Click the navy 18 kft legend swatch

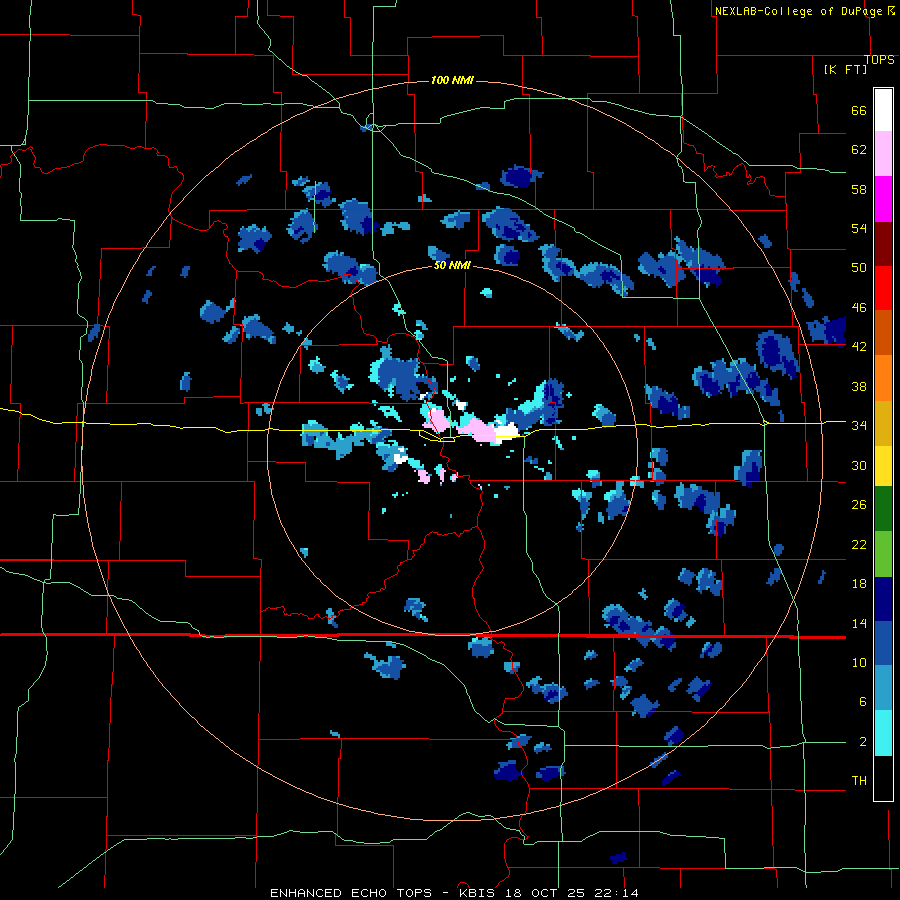pos(883,599)
